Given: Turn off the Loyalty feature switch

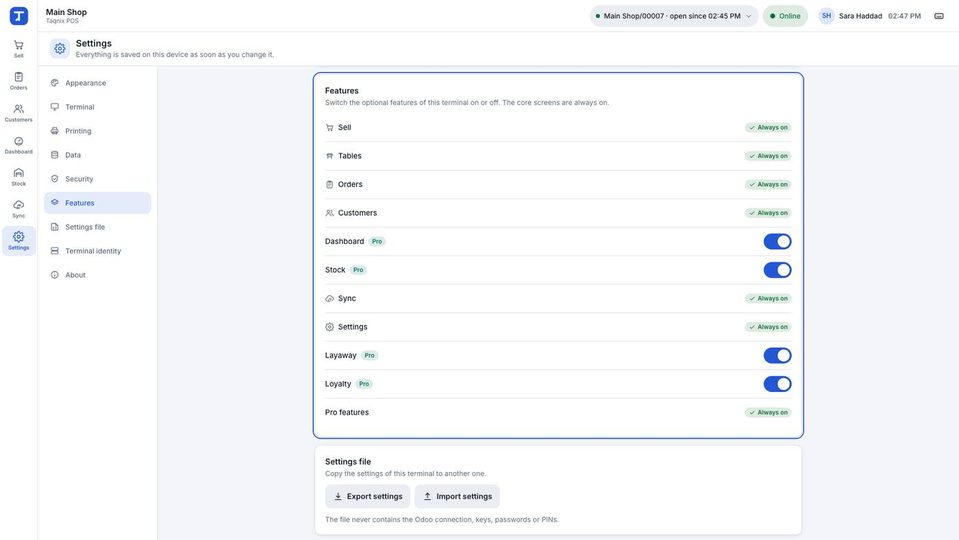Looking at the screenshot, I should point(777,384).
